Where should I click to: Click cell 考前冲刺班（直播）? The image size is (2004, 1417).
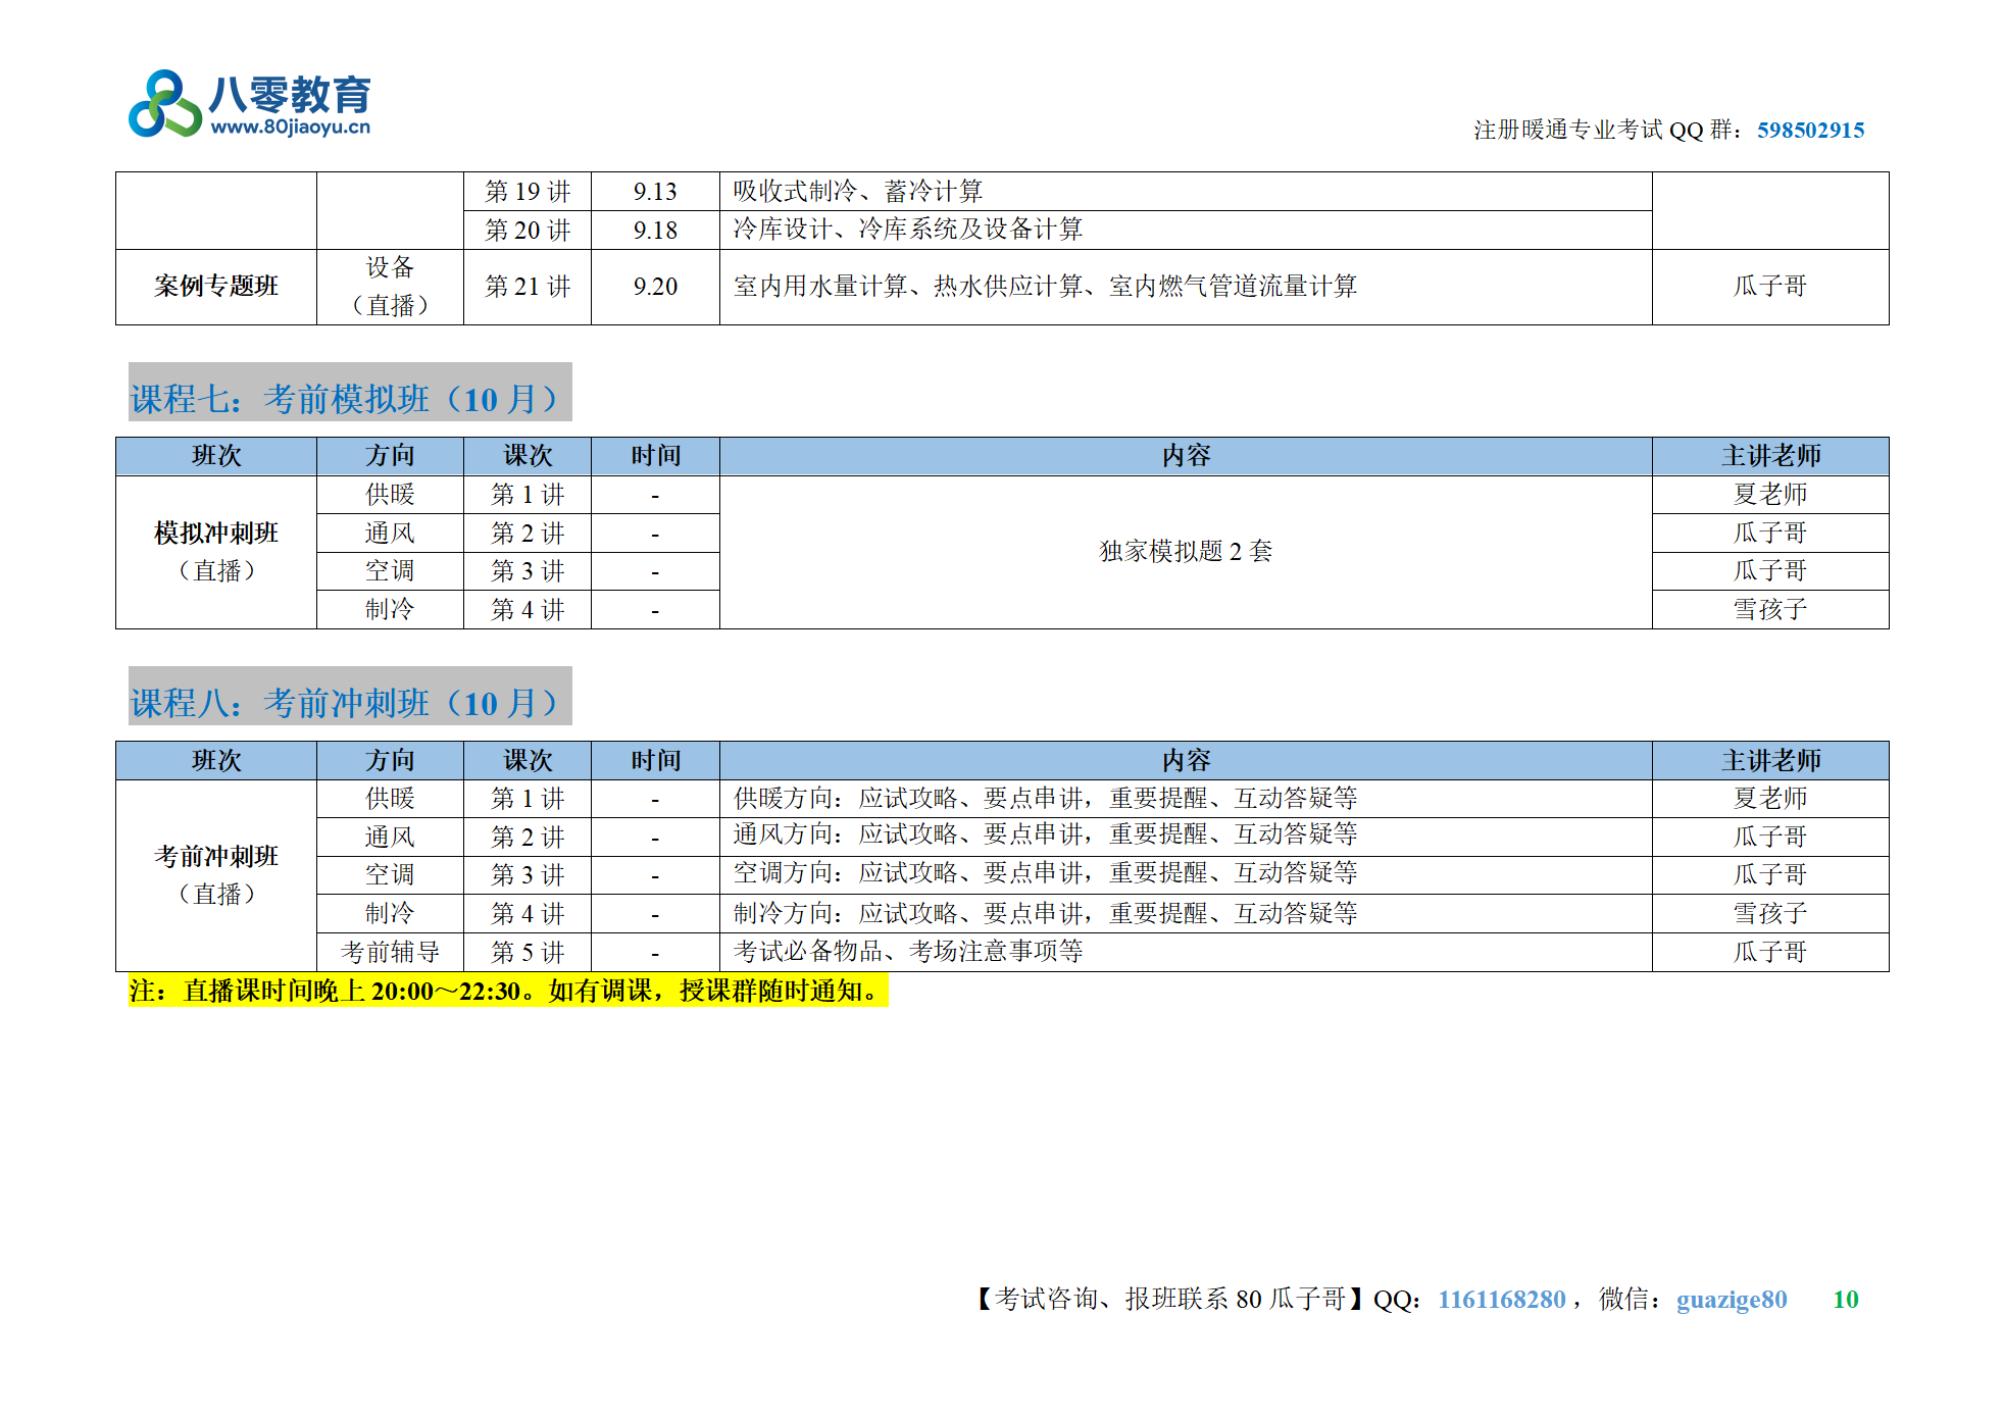[x=216, y=875]
